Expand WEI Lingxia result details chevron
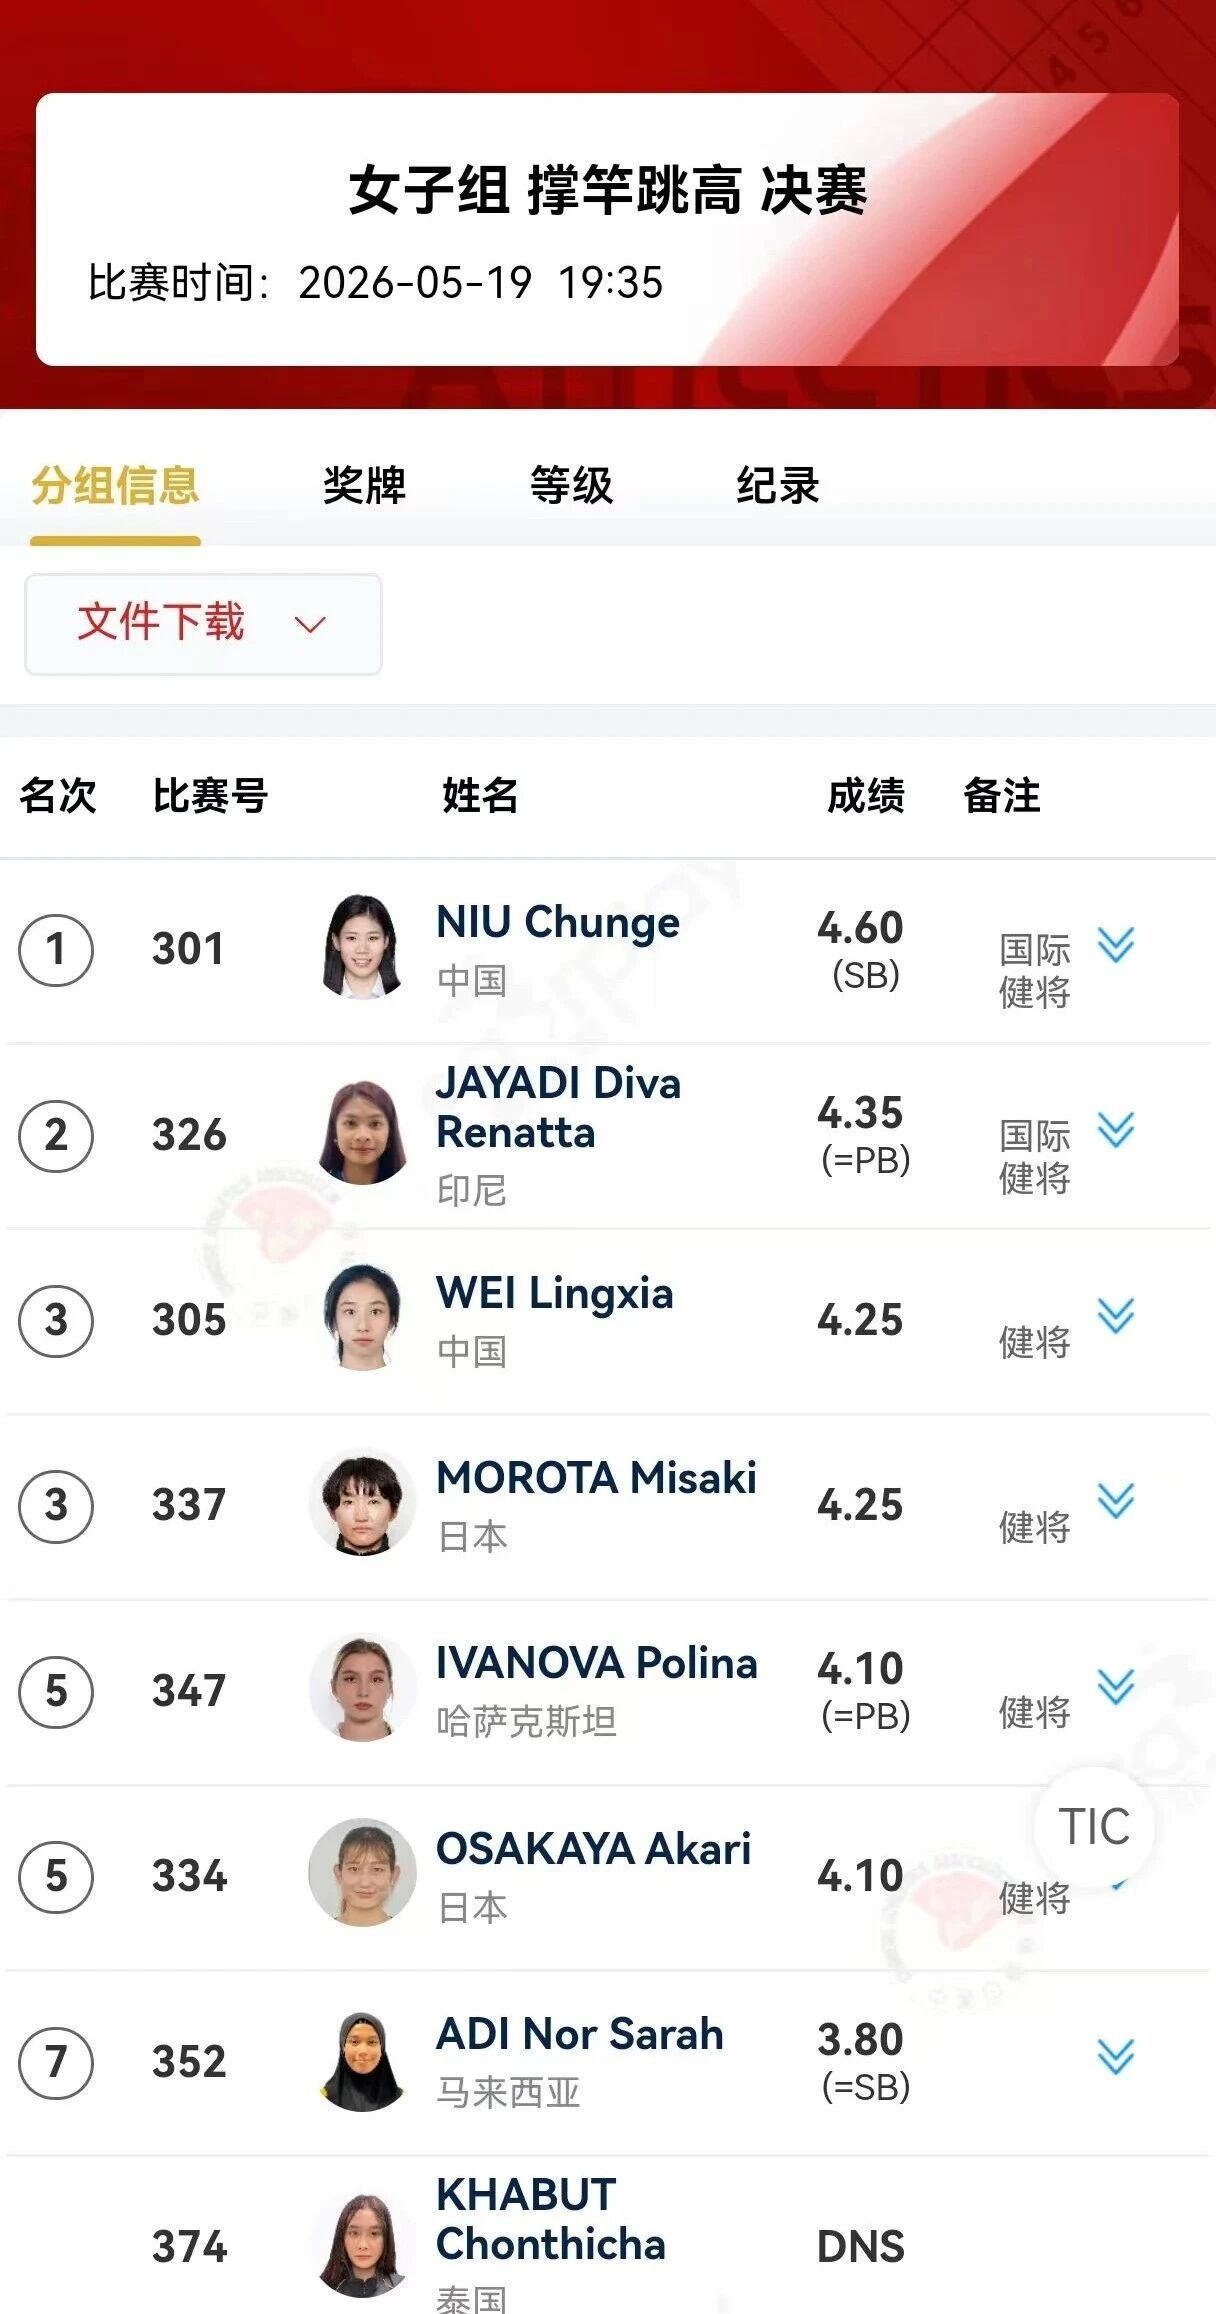This screenshot has width=1216, height=2314. click(1115, 1316)
